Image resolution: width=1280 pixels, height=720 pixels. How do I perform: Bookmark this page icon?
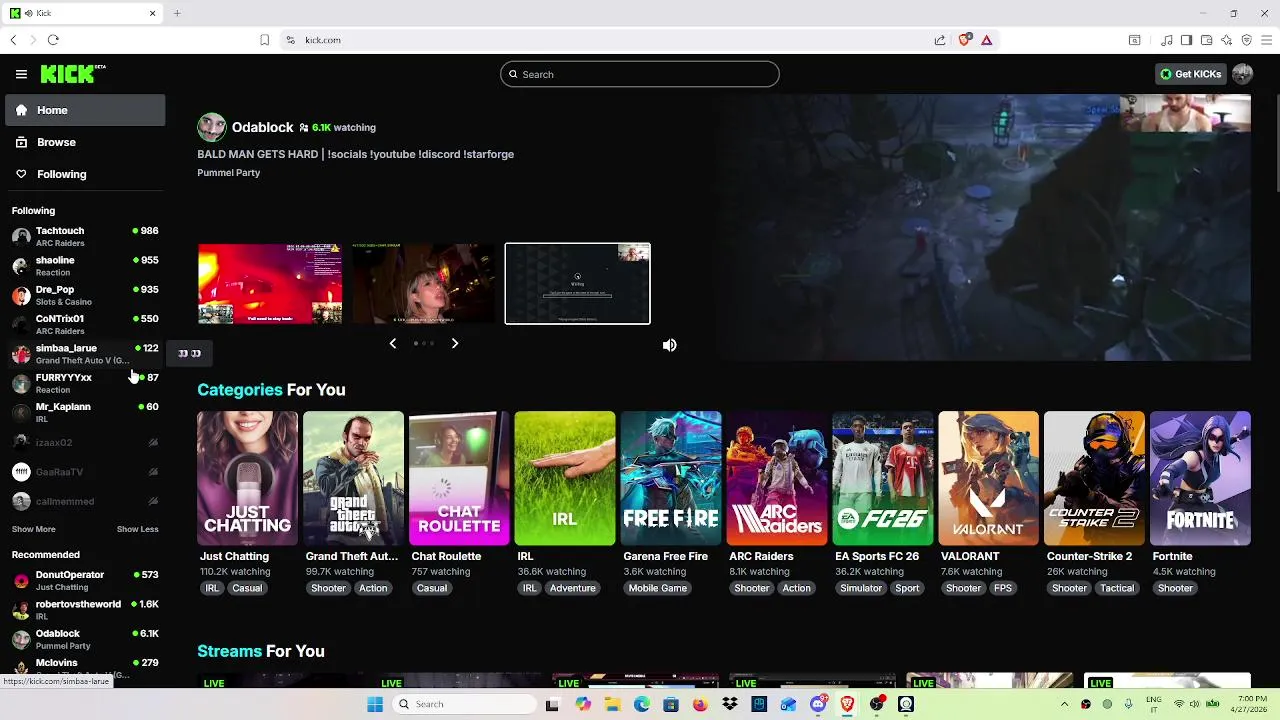264,40
